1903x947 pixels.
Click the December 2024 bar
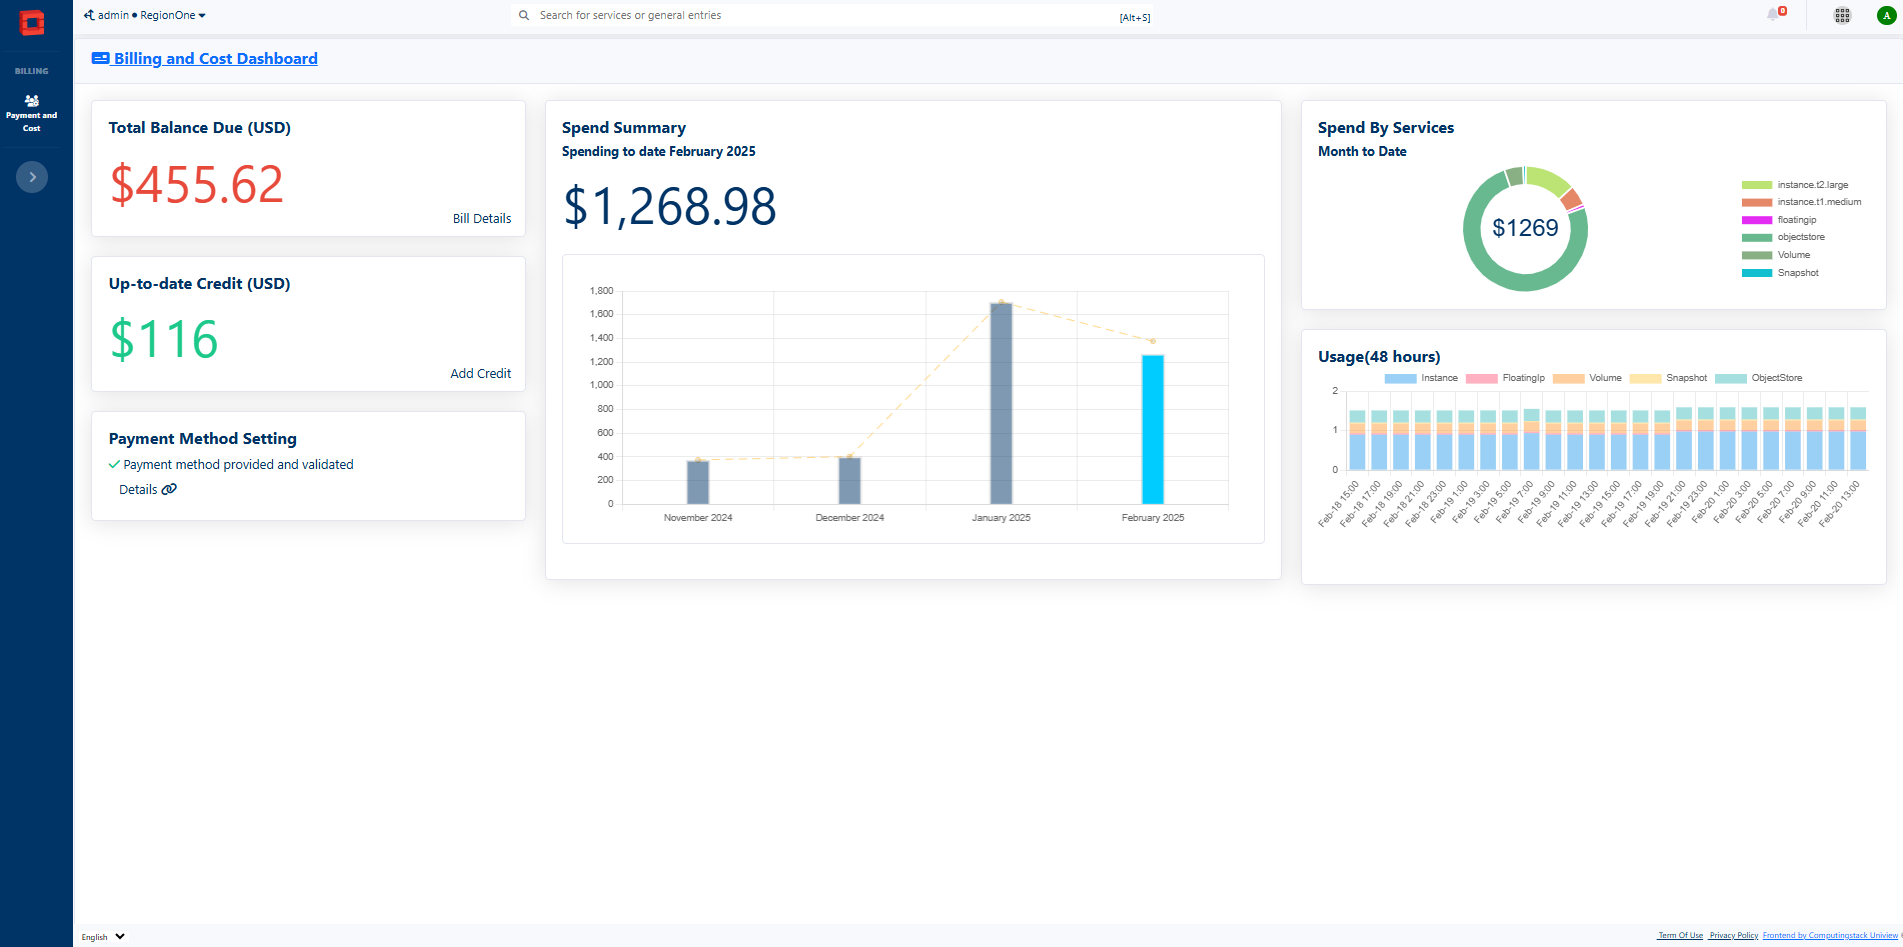(850, 481)
